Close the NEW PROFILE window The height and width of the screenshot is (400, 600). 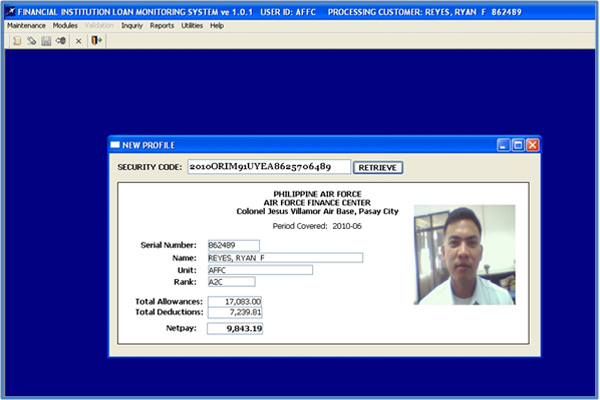pyautogui.click(x=533, y=145)
